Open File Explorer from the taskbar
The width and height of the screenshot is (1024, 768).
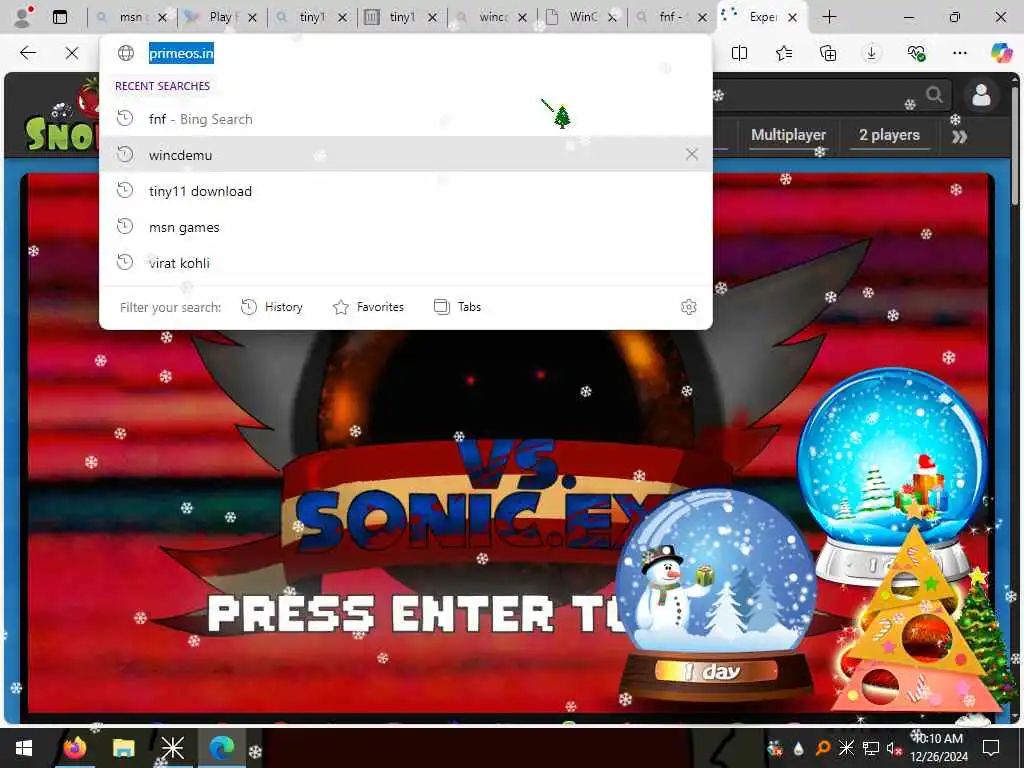[x=123, y=748]
